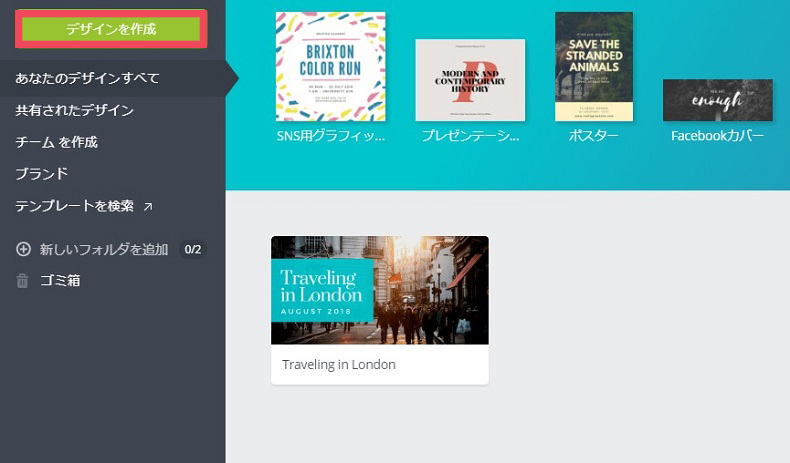This screenshot has height=463, width=790.
Task: Open ゴミ箱 via its text label
Action: (60, 281)
